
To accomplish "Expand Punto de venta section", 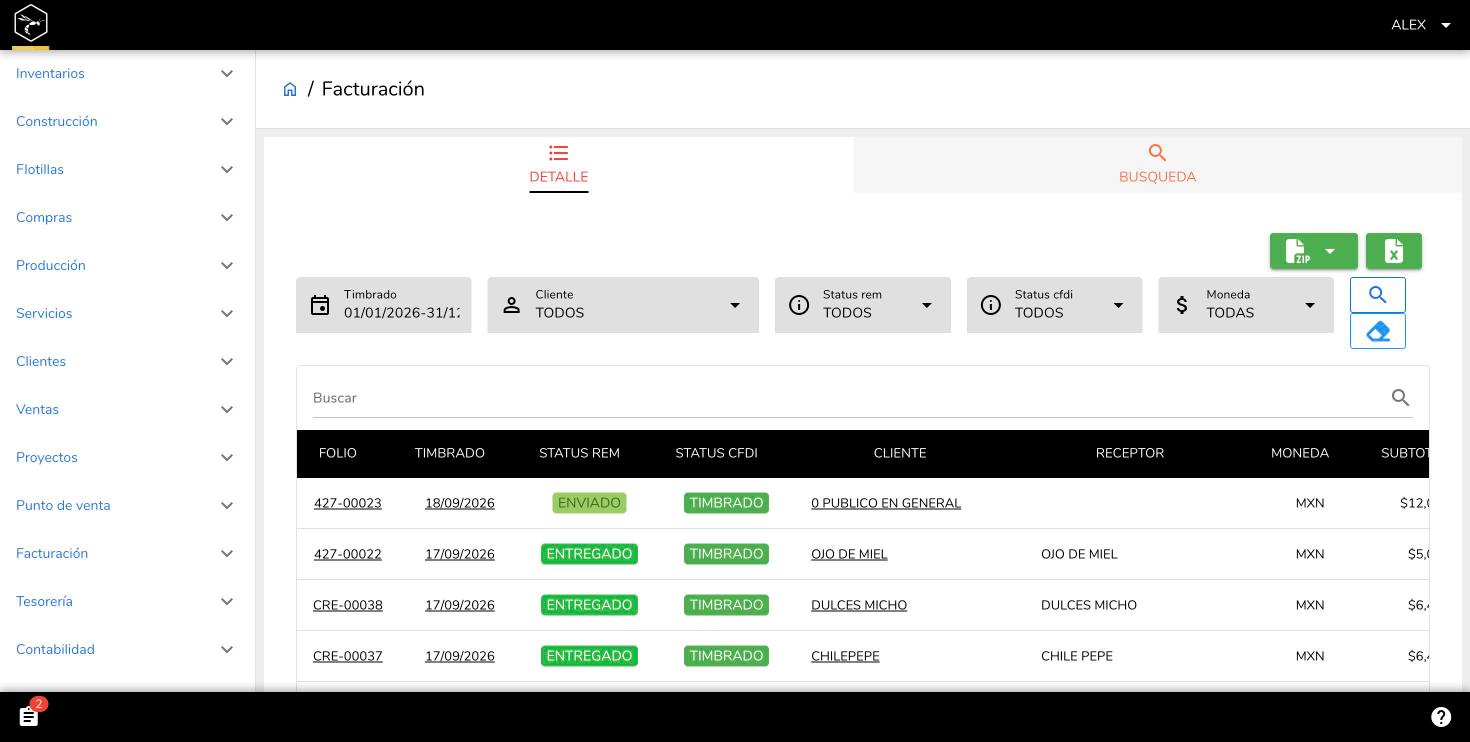I will 127,506.
